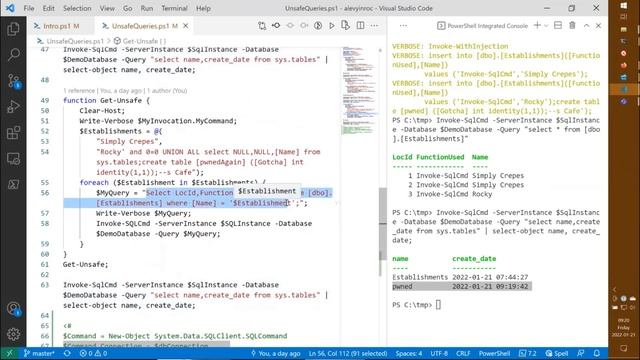This screenshot has height=360, width=640.
Task: Click the remote window indicator in status bar
Action: point(10,353)
